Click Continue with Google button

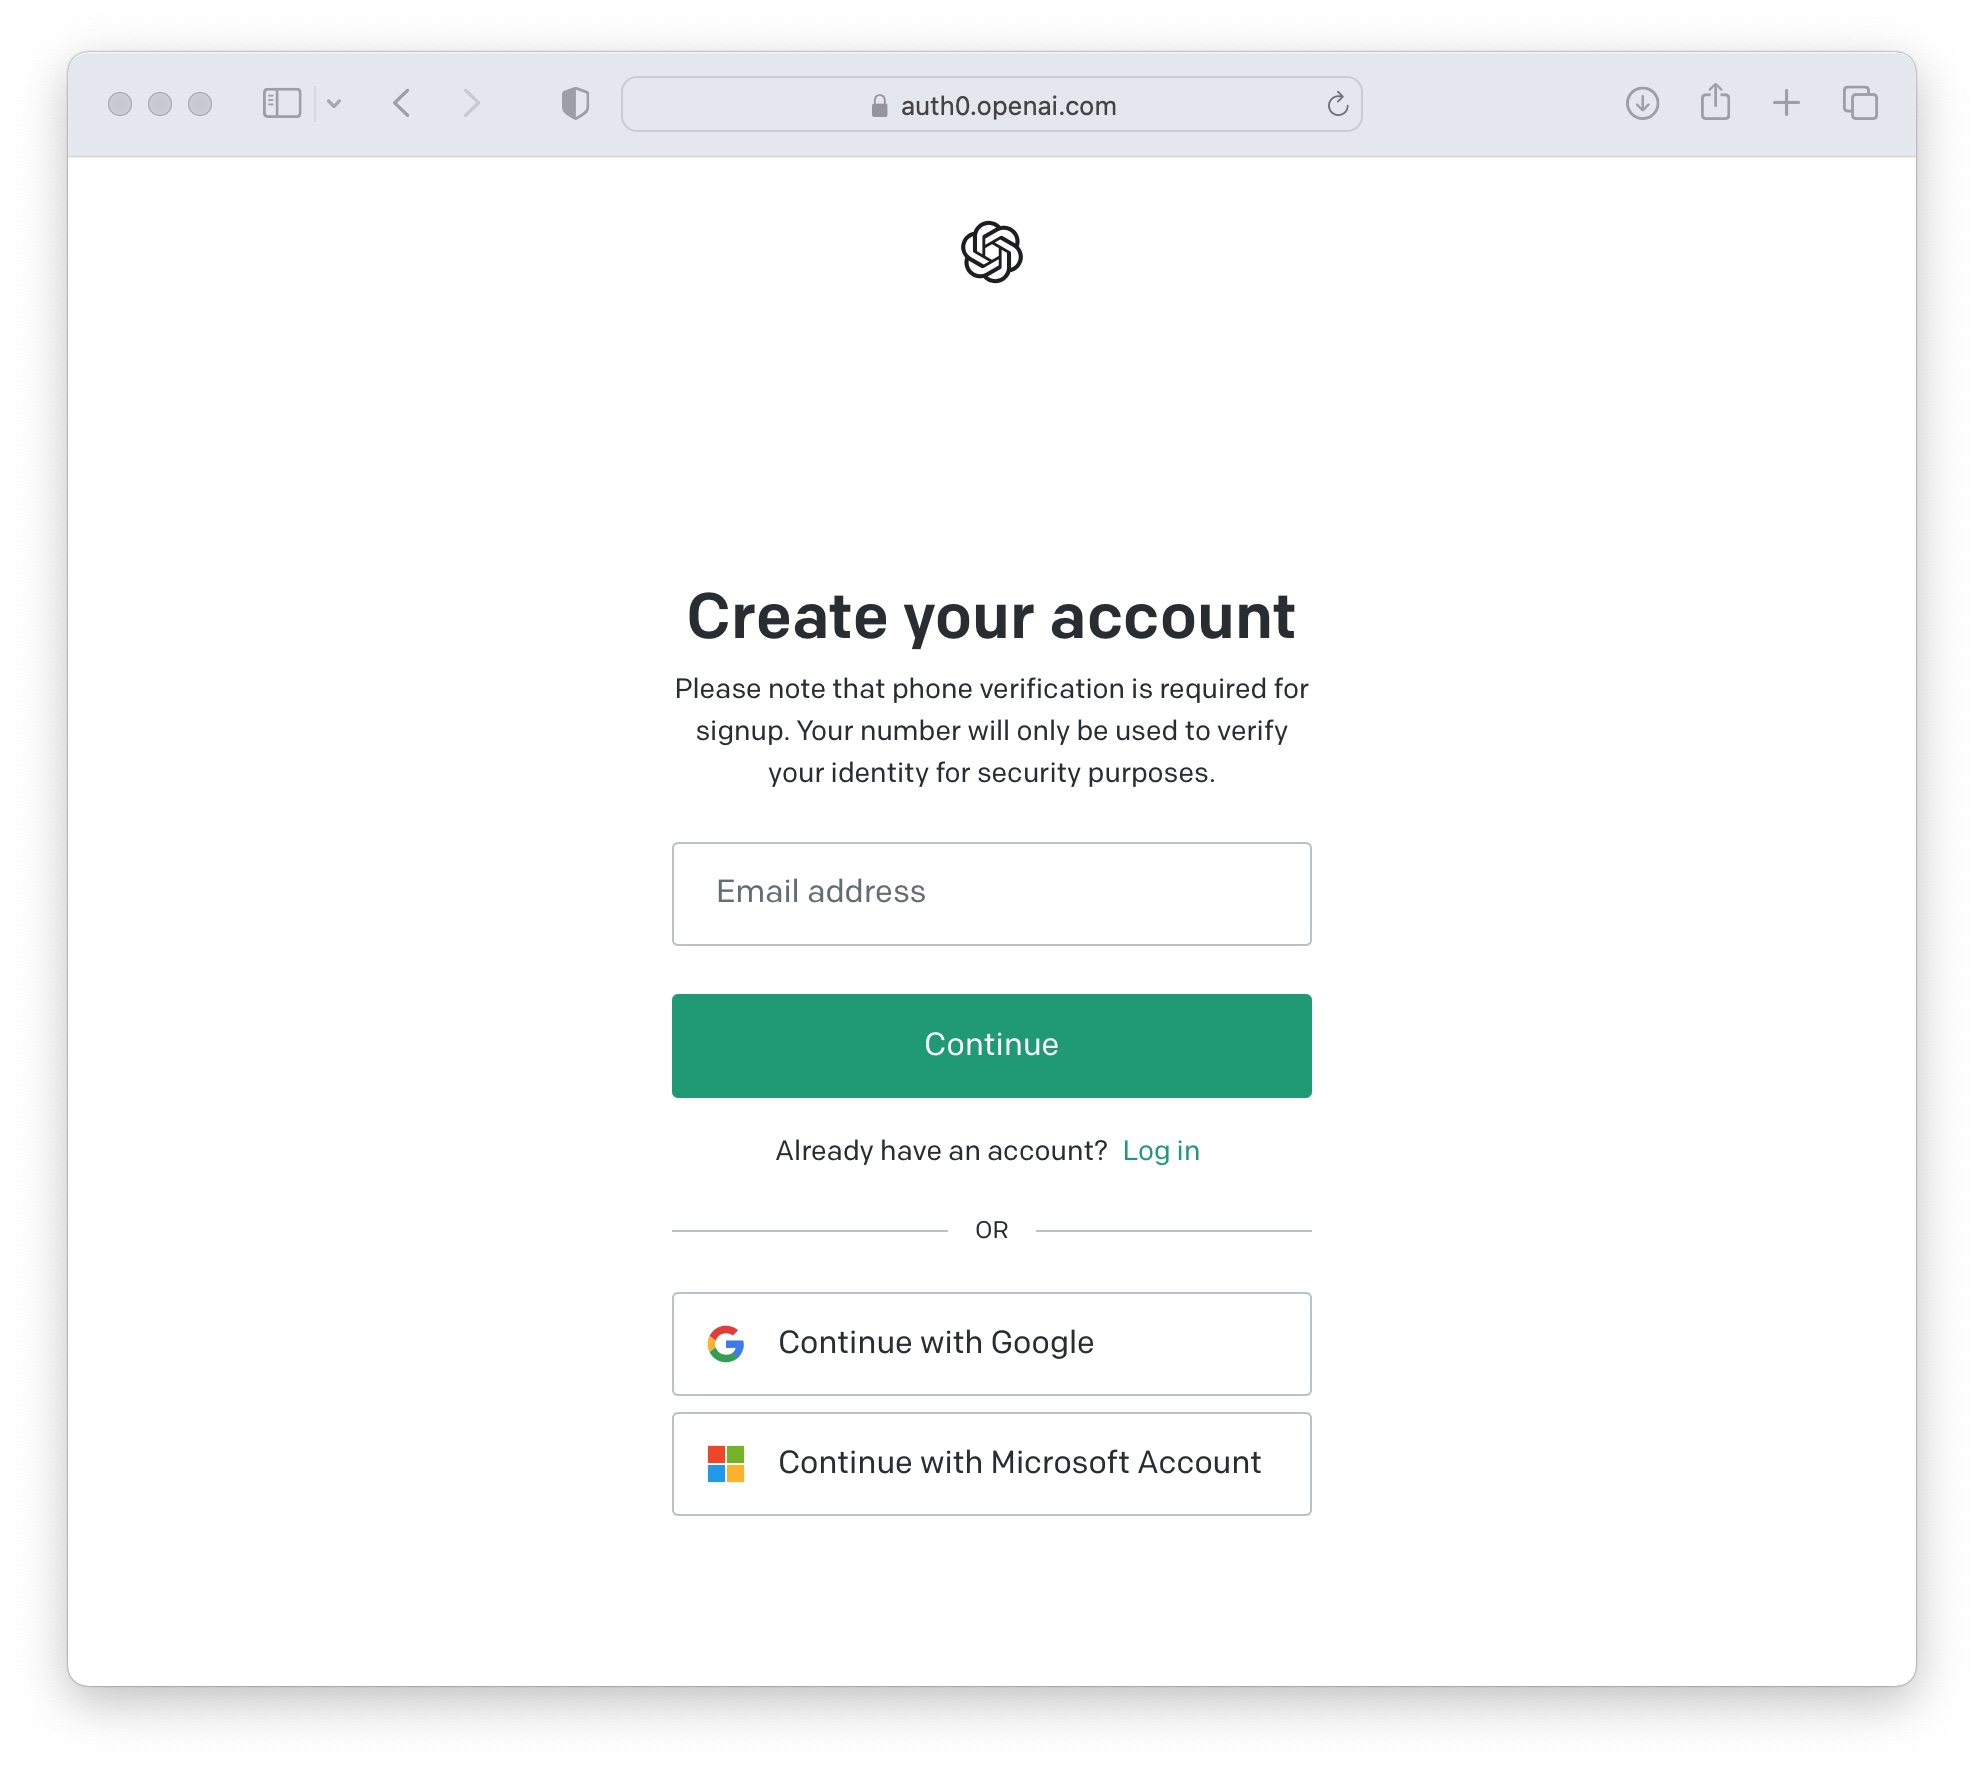click(x=991, y=1341)
